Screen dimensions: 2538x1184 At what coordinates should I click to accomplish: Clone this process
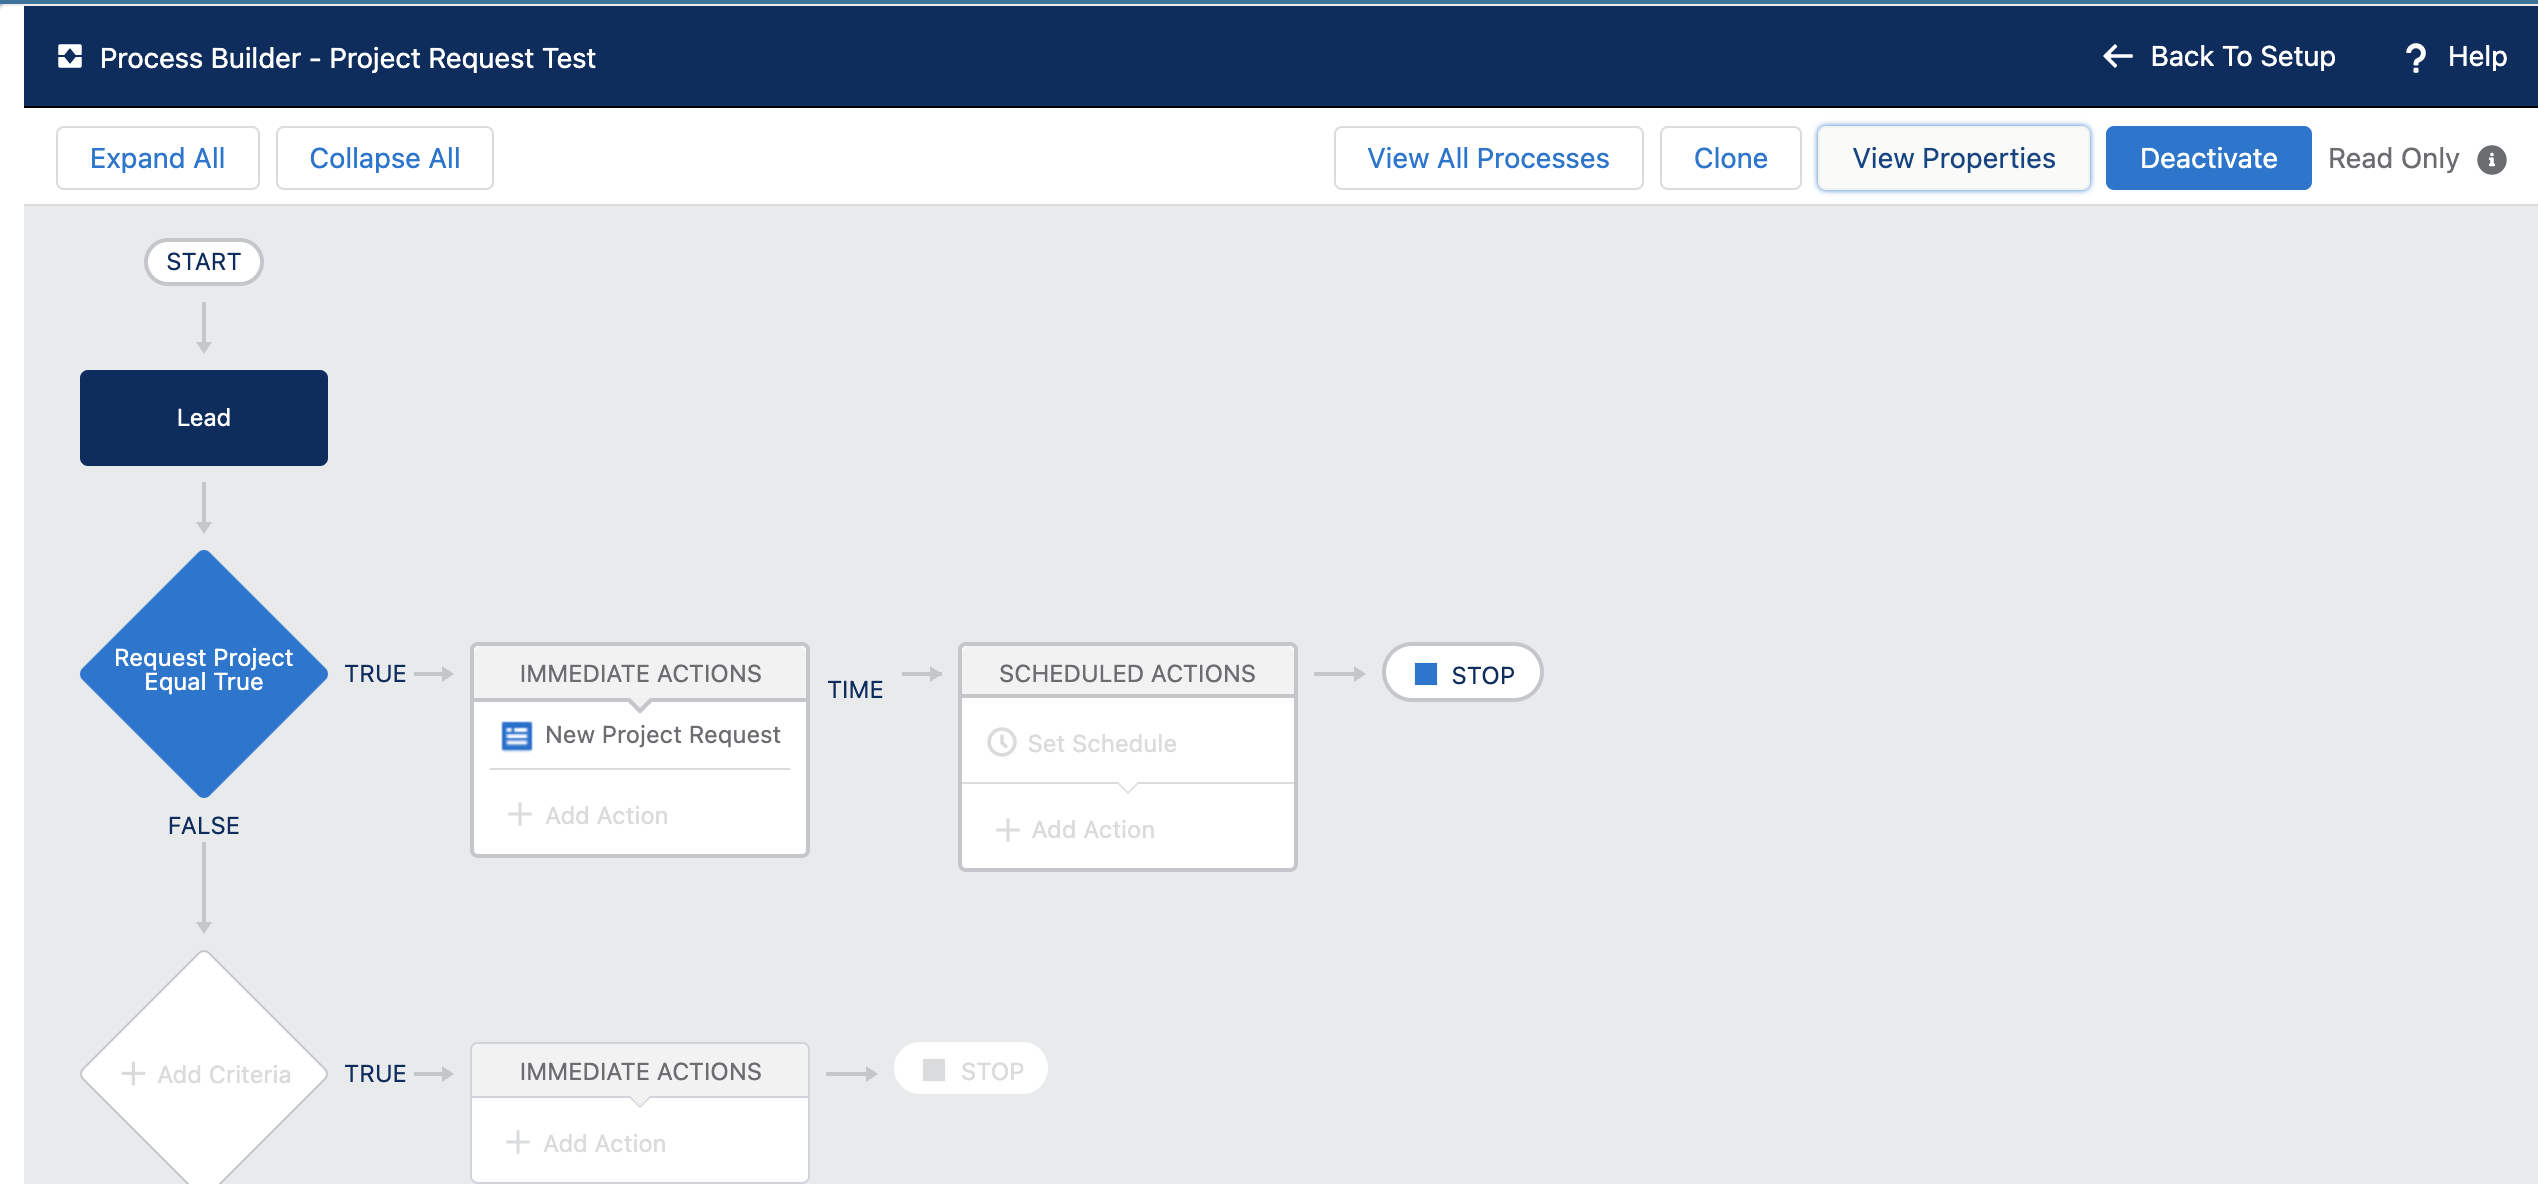(1730, 158)
